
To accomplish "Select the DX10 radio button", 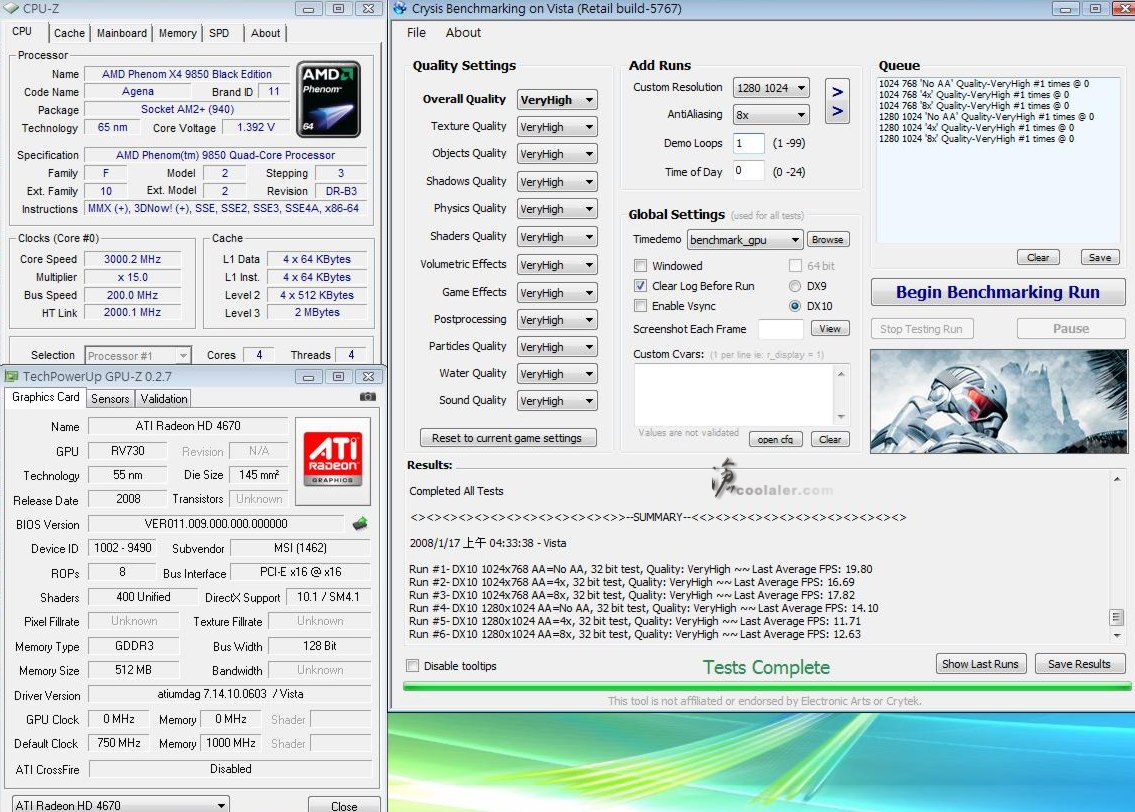I will pos(795,306).
